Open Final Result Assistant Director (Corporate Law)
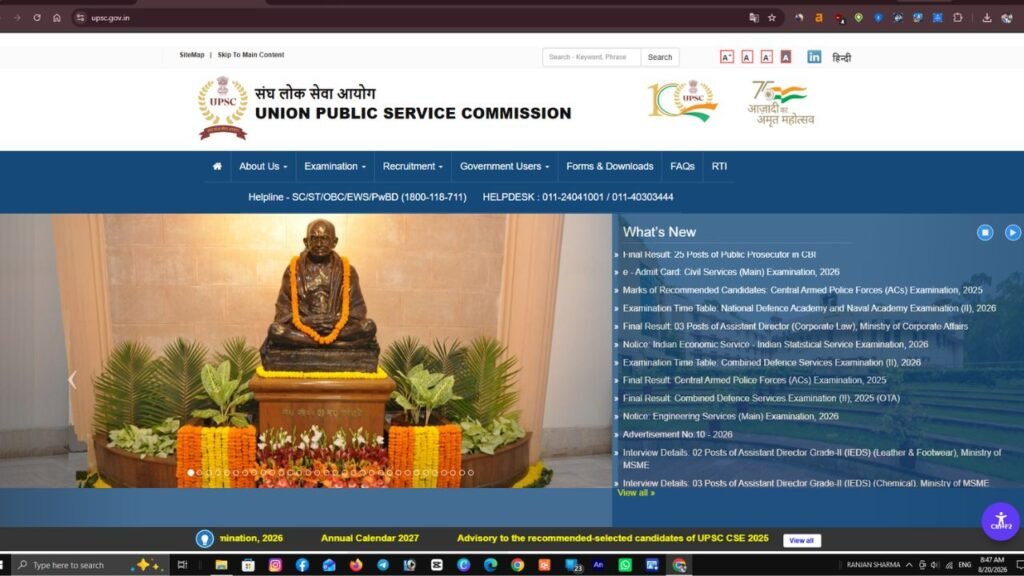 pyautogui.click(x=795, y=327)
